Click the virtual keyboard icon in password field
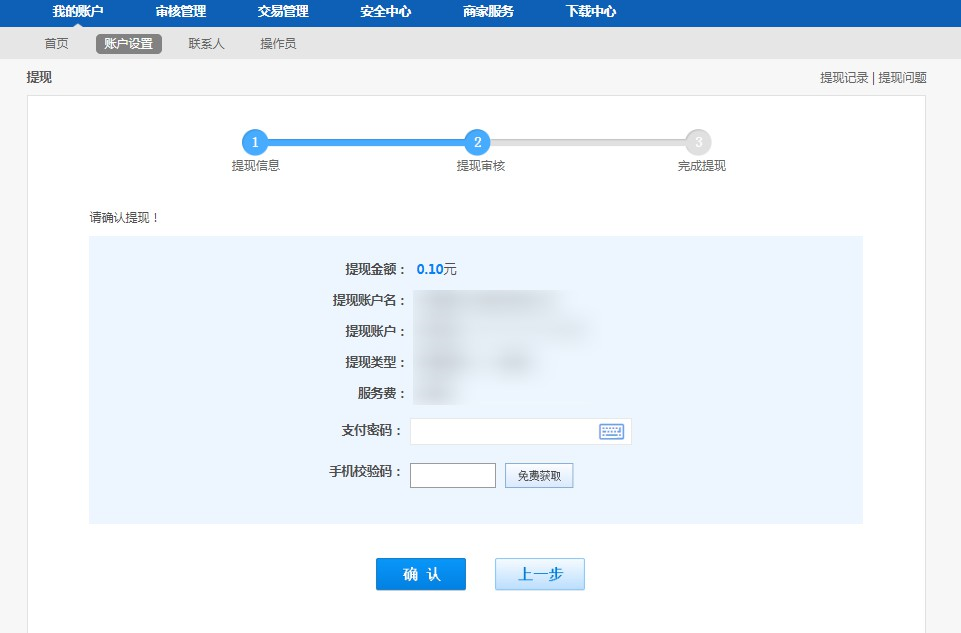 pos(611,431)
